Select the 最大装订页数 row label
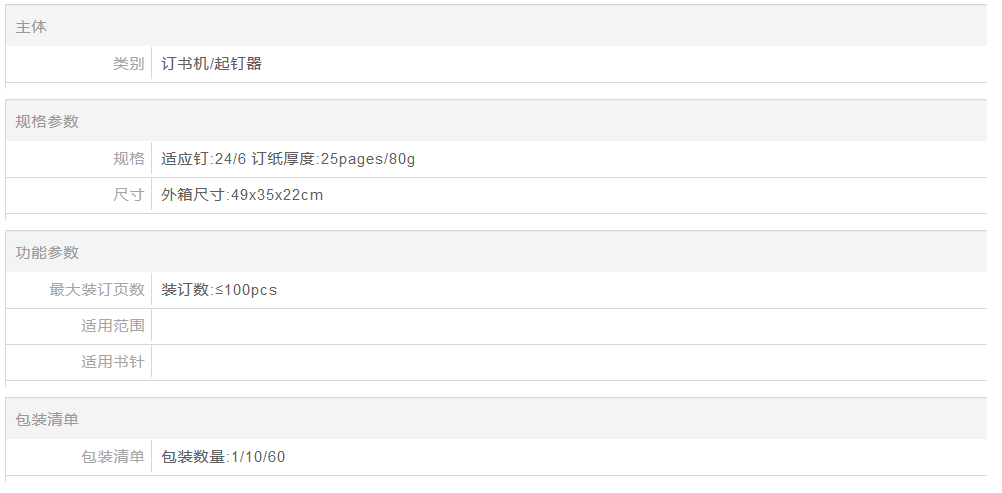This screenshot has width=1002, height=493. (x=97, y=290)
